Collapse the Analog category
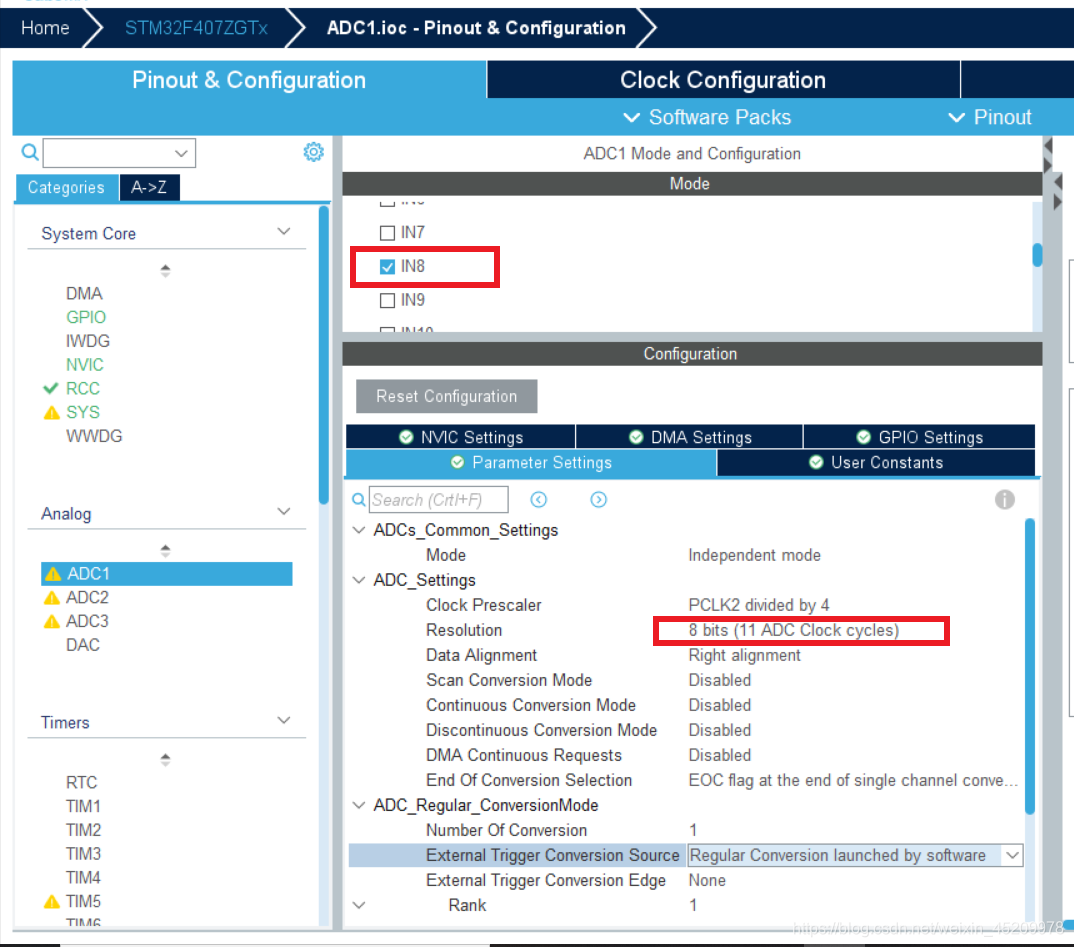Image resolution: width=1074 pixels, height=947 pixels. coord(284,512)
